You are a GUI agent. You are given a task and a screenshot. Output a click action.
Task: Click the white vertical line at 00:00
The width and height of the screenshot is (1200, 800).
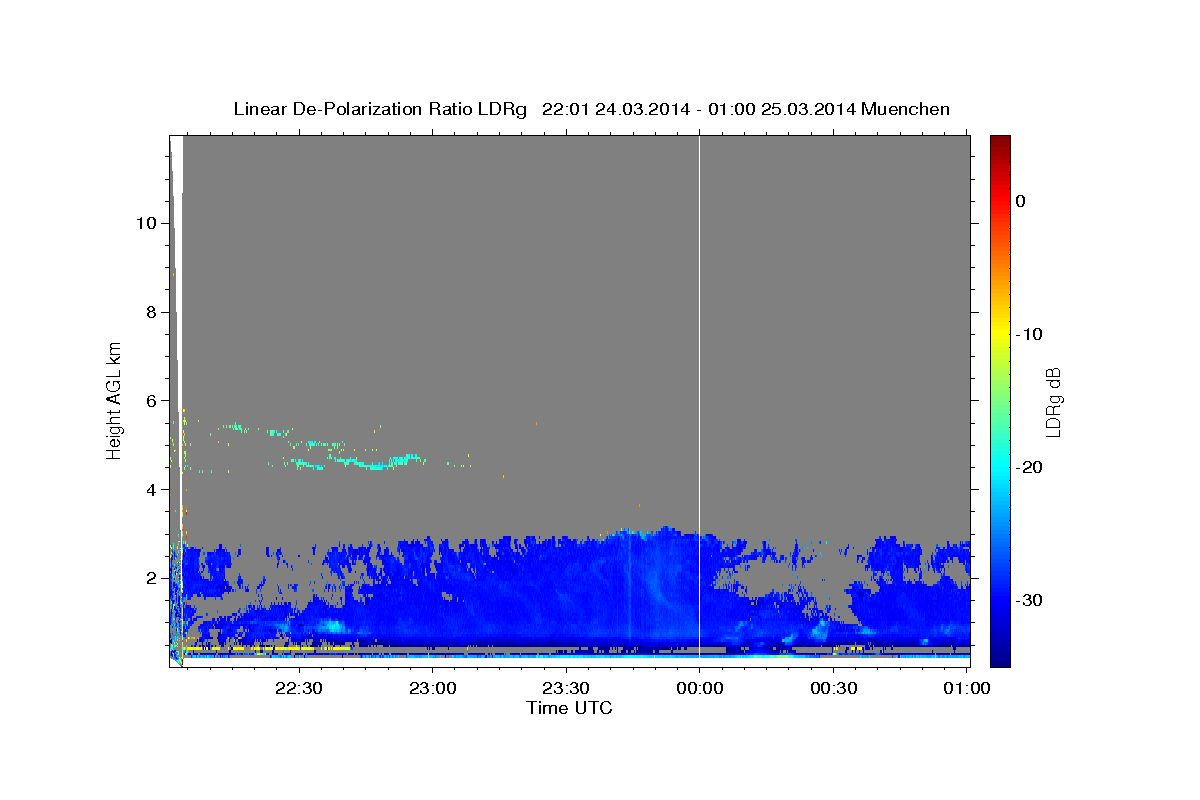coord(699,400)
